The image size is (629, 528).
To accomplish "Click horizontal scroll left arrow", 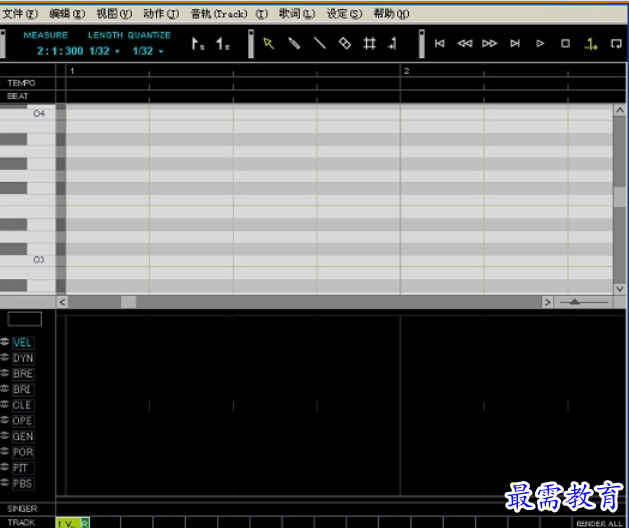I will [62, 302].
